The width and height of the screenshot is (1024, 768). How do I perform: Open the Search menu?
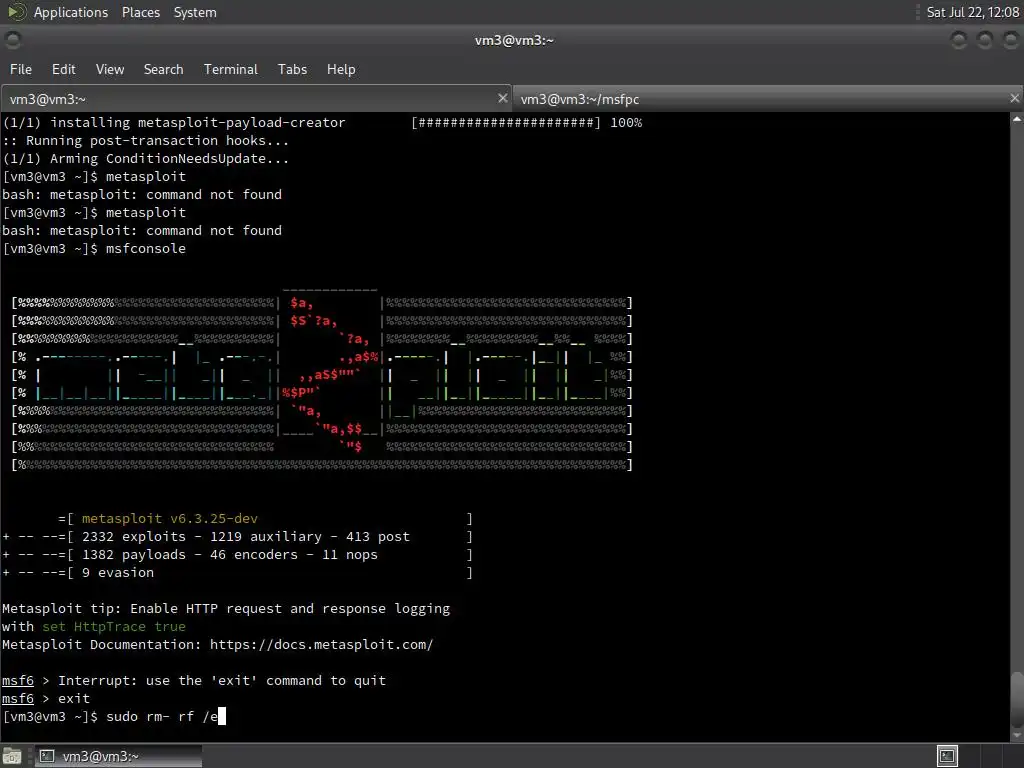(163, 69)
